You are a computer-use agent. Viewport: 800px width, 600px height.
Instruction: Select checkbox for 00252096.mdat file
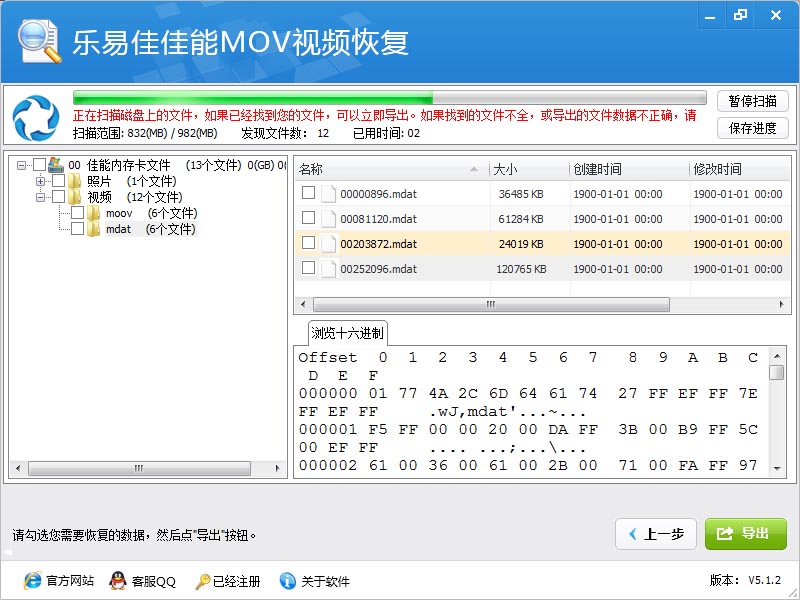click(309, 268)
